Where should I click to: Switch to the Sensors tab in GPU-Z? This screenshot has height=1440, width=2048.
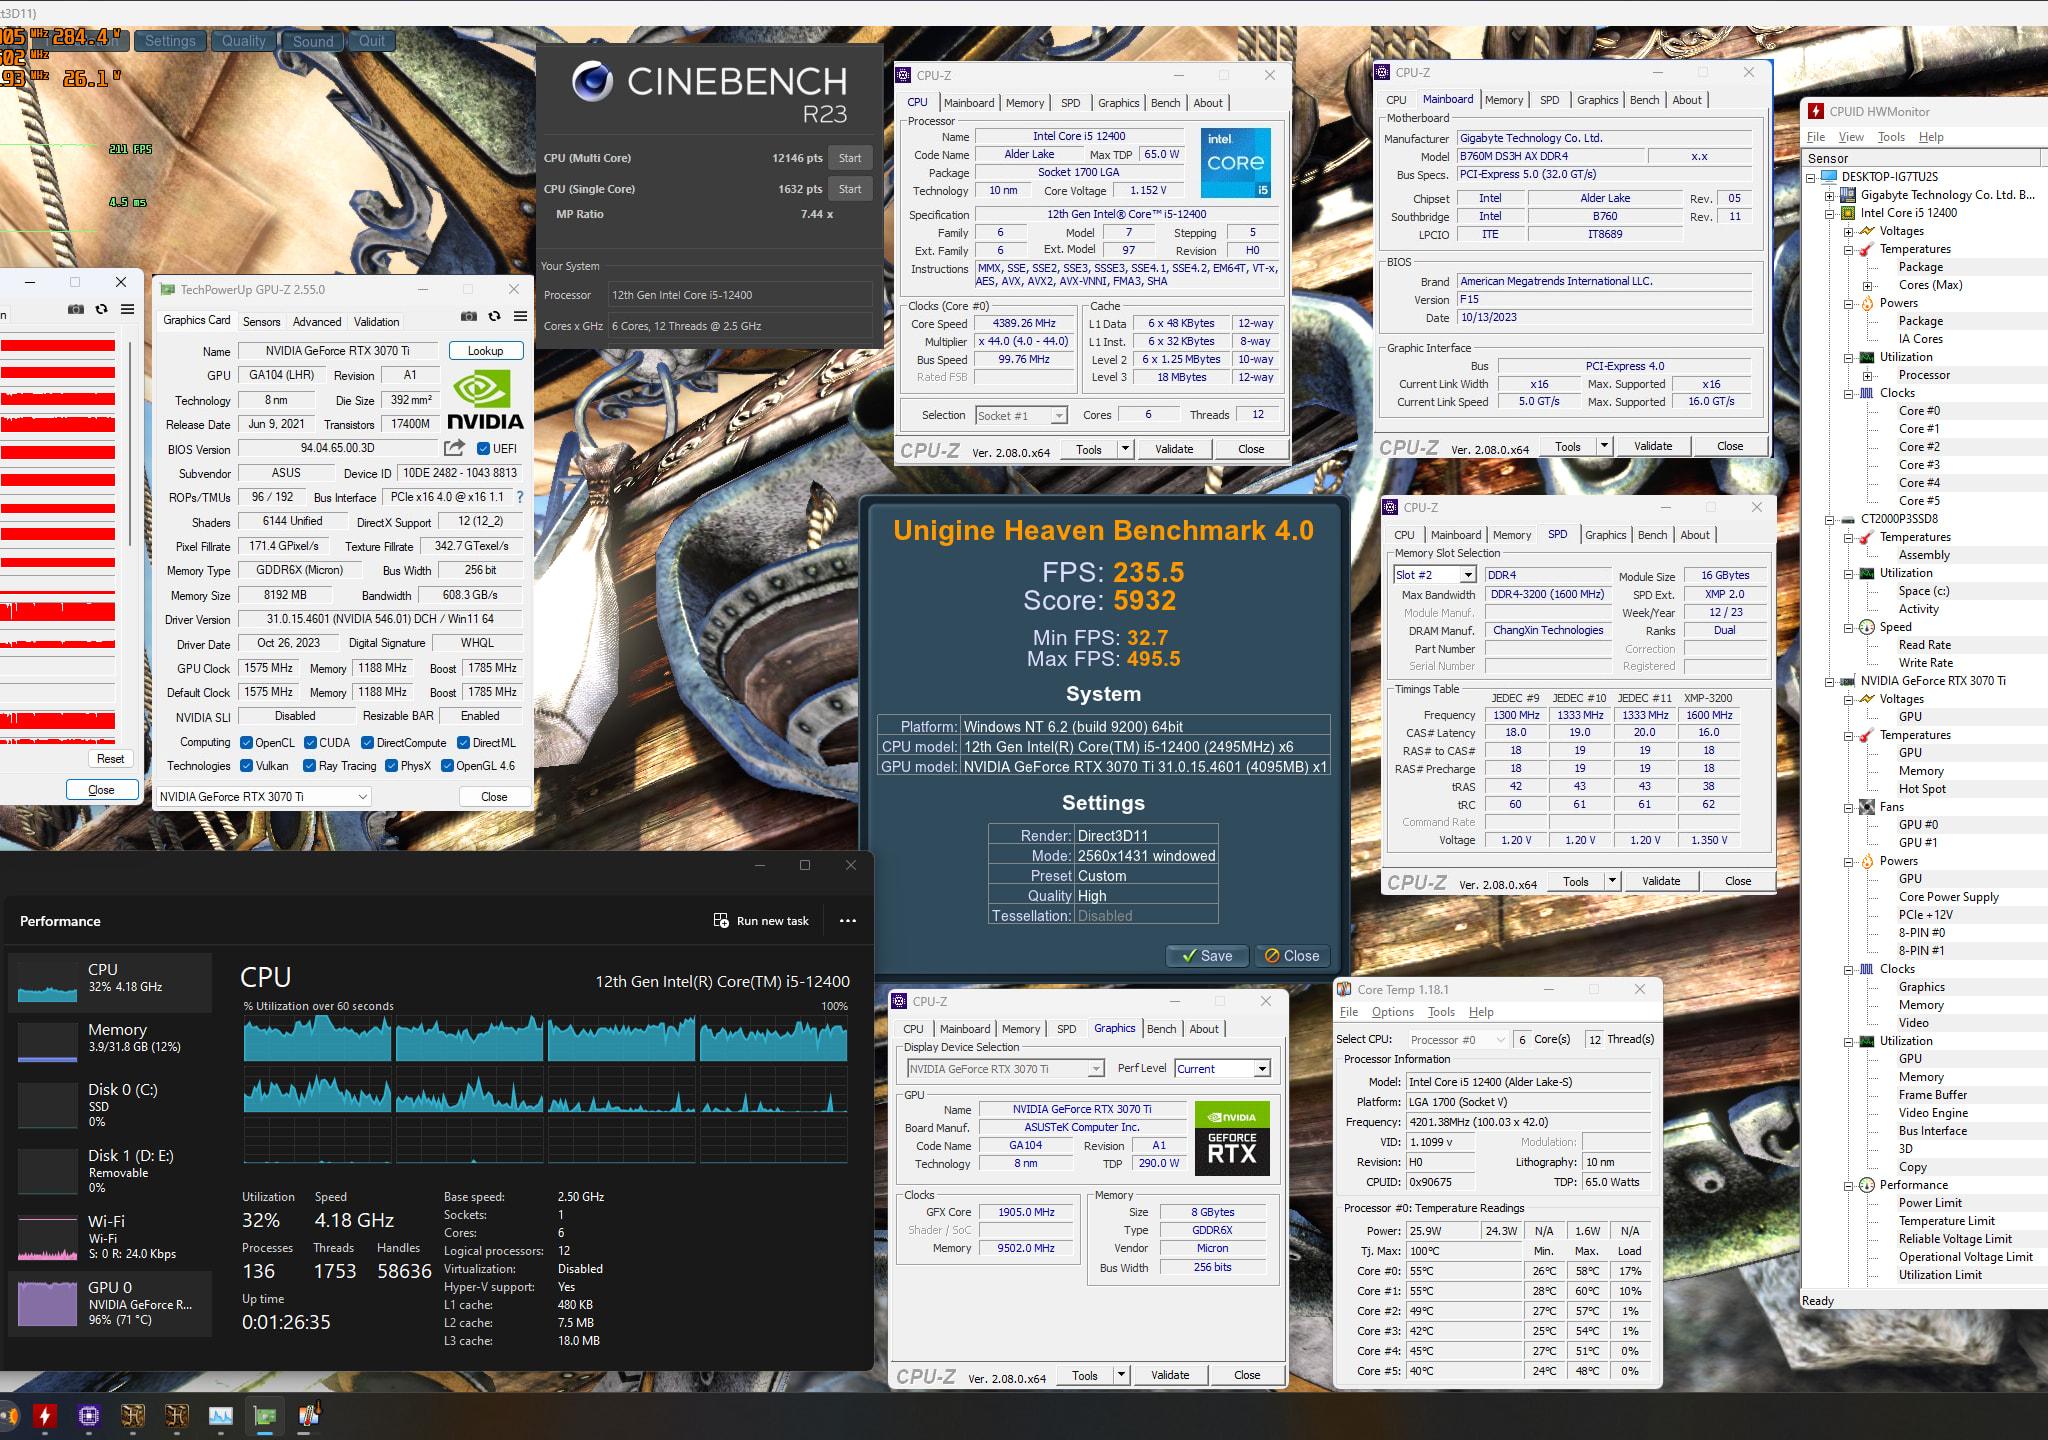262,322
